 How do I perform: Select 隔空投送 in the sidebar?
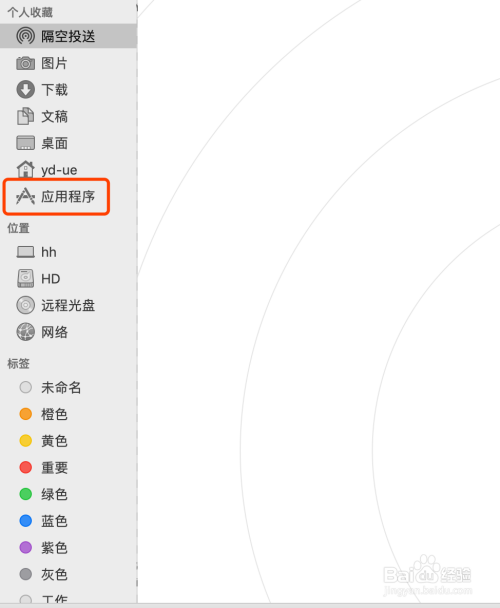coord(68,36)
